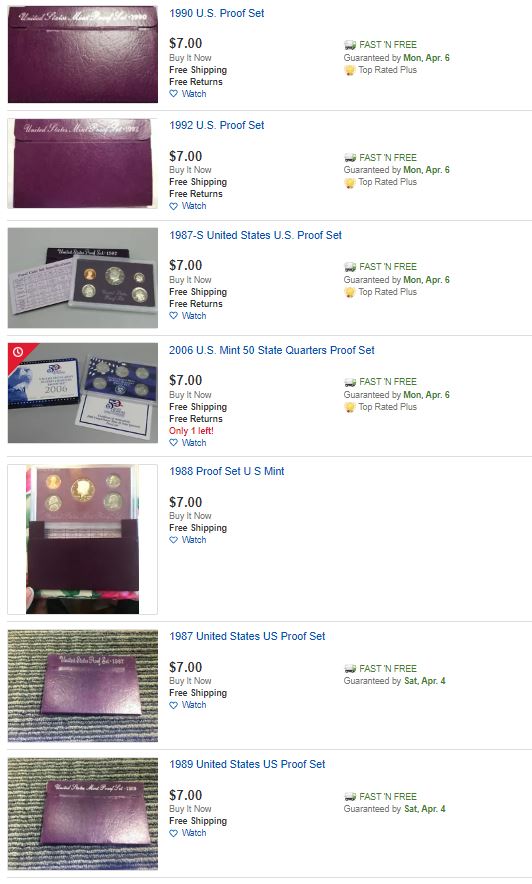Click the 1987 proof set on carpet thumbnail
Image resolution: width=532 pixels, height=884 pixels.
83,686
